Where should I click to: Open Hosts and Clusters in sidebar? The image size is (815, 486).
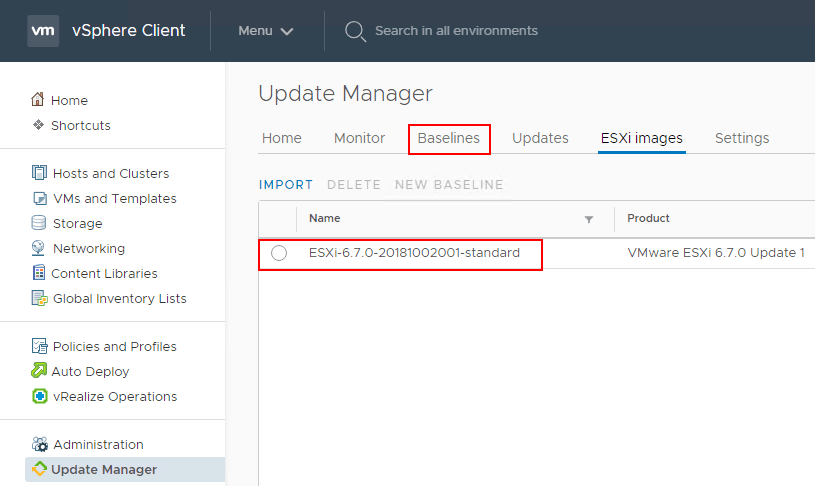pyautogui.click(x=111, y=173)
